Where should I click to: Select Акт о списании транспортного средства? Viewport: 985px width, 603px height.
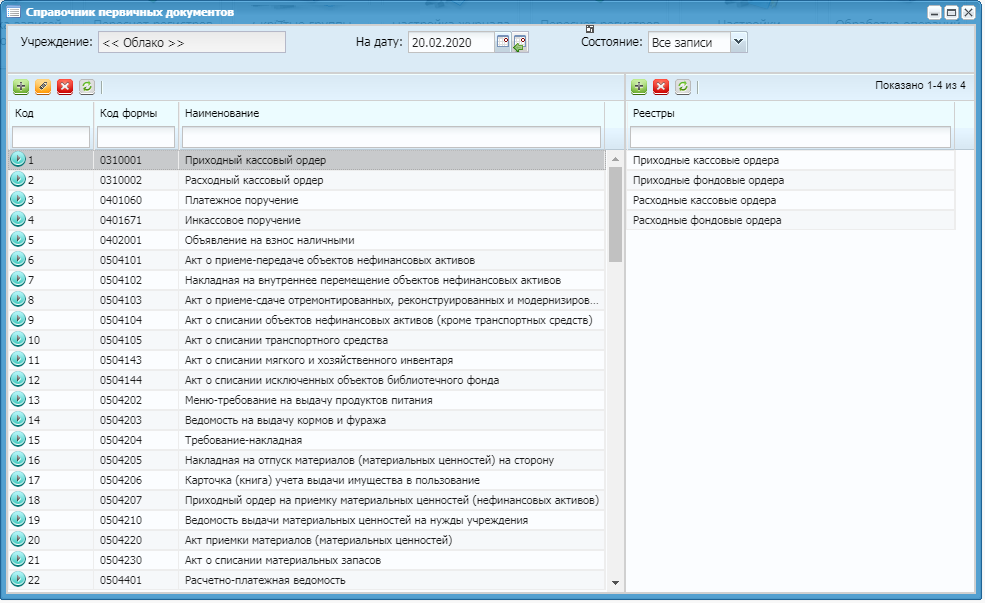pyautogui.click(x=307, y=340)
